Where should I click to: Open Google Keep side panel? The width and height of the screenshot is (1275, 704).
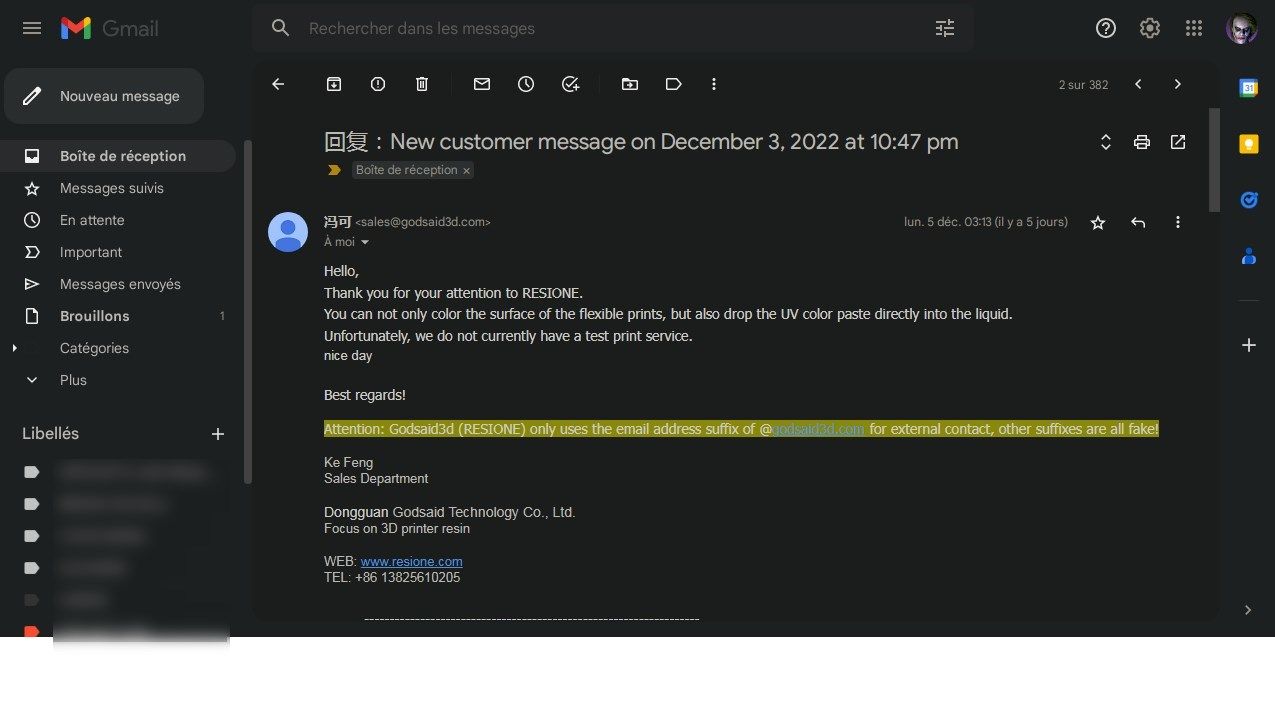(x=1248, y=144)
